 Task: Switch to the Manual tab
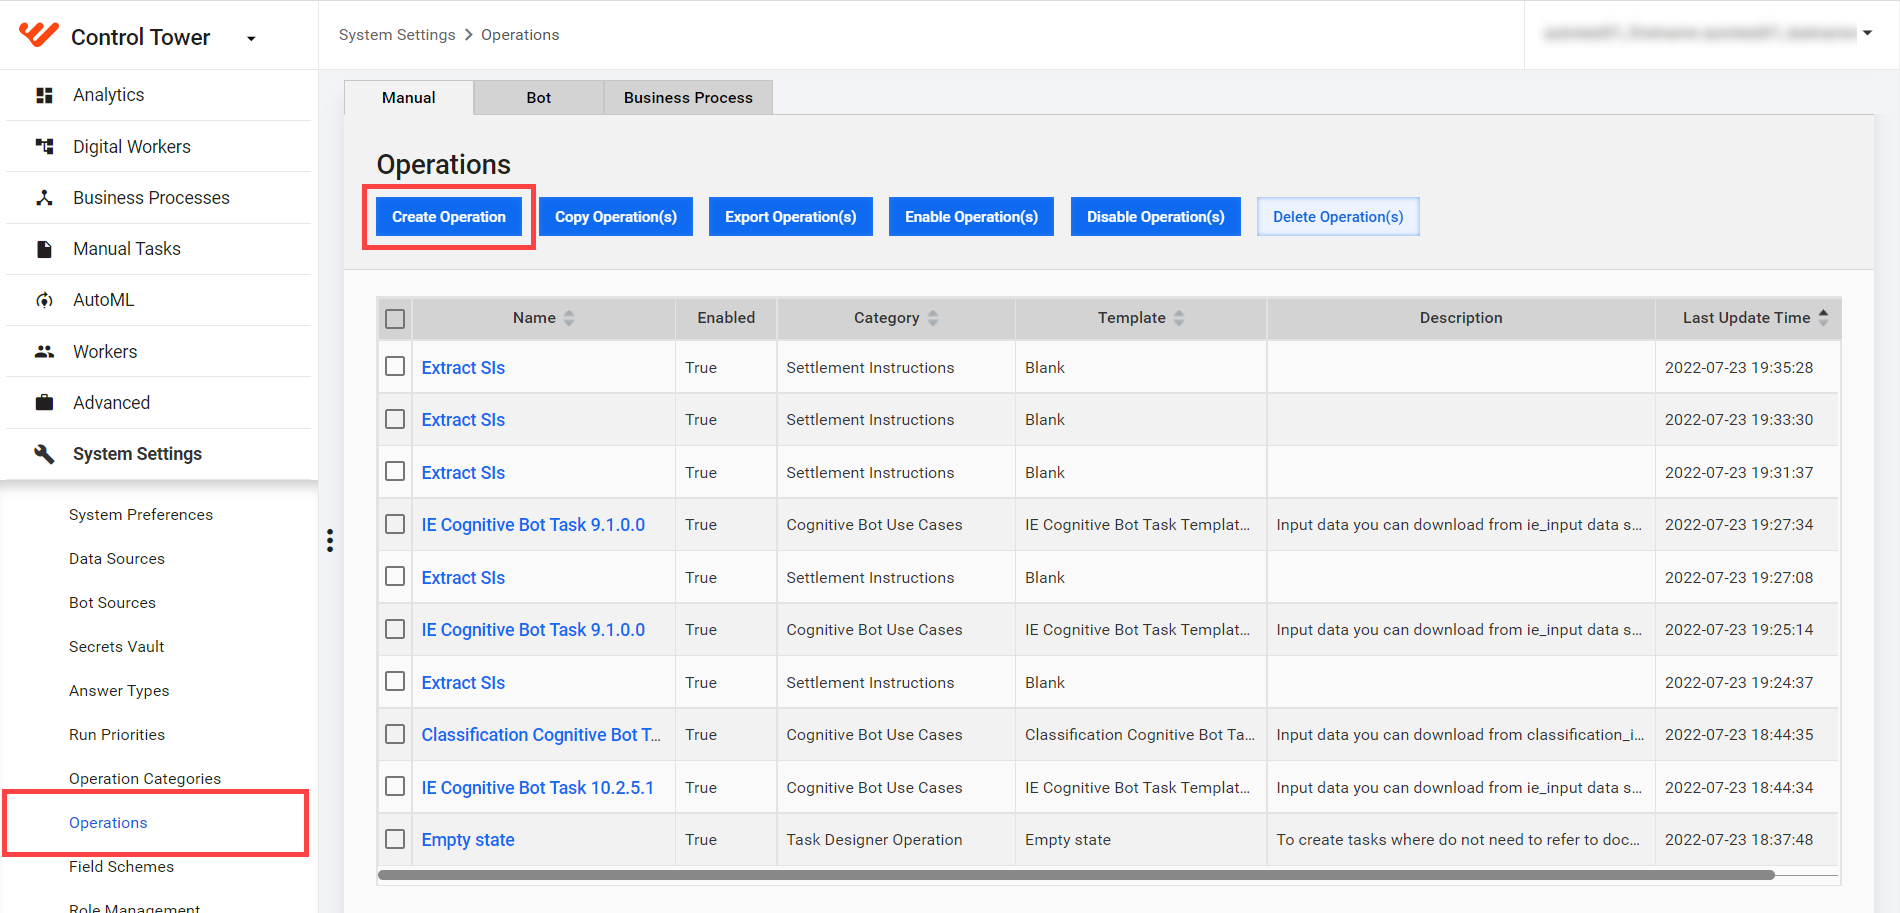click(409, 97)
